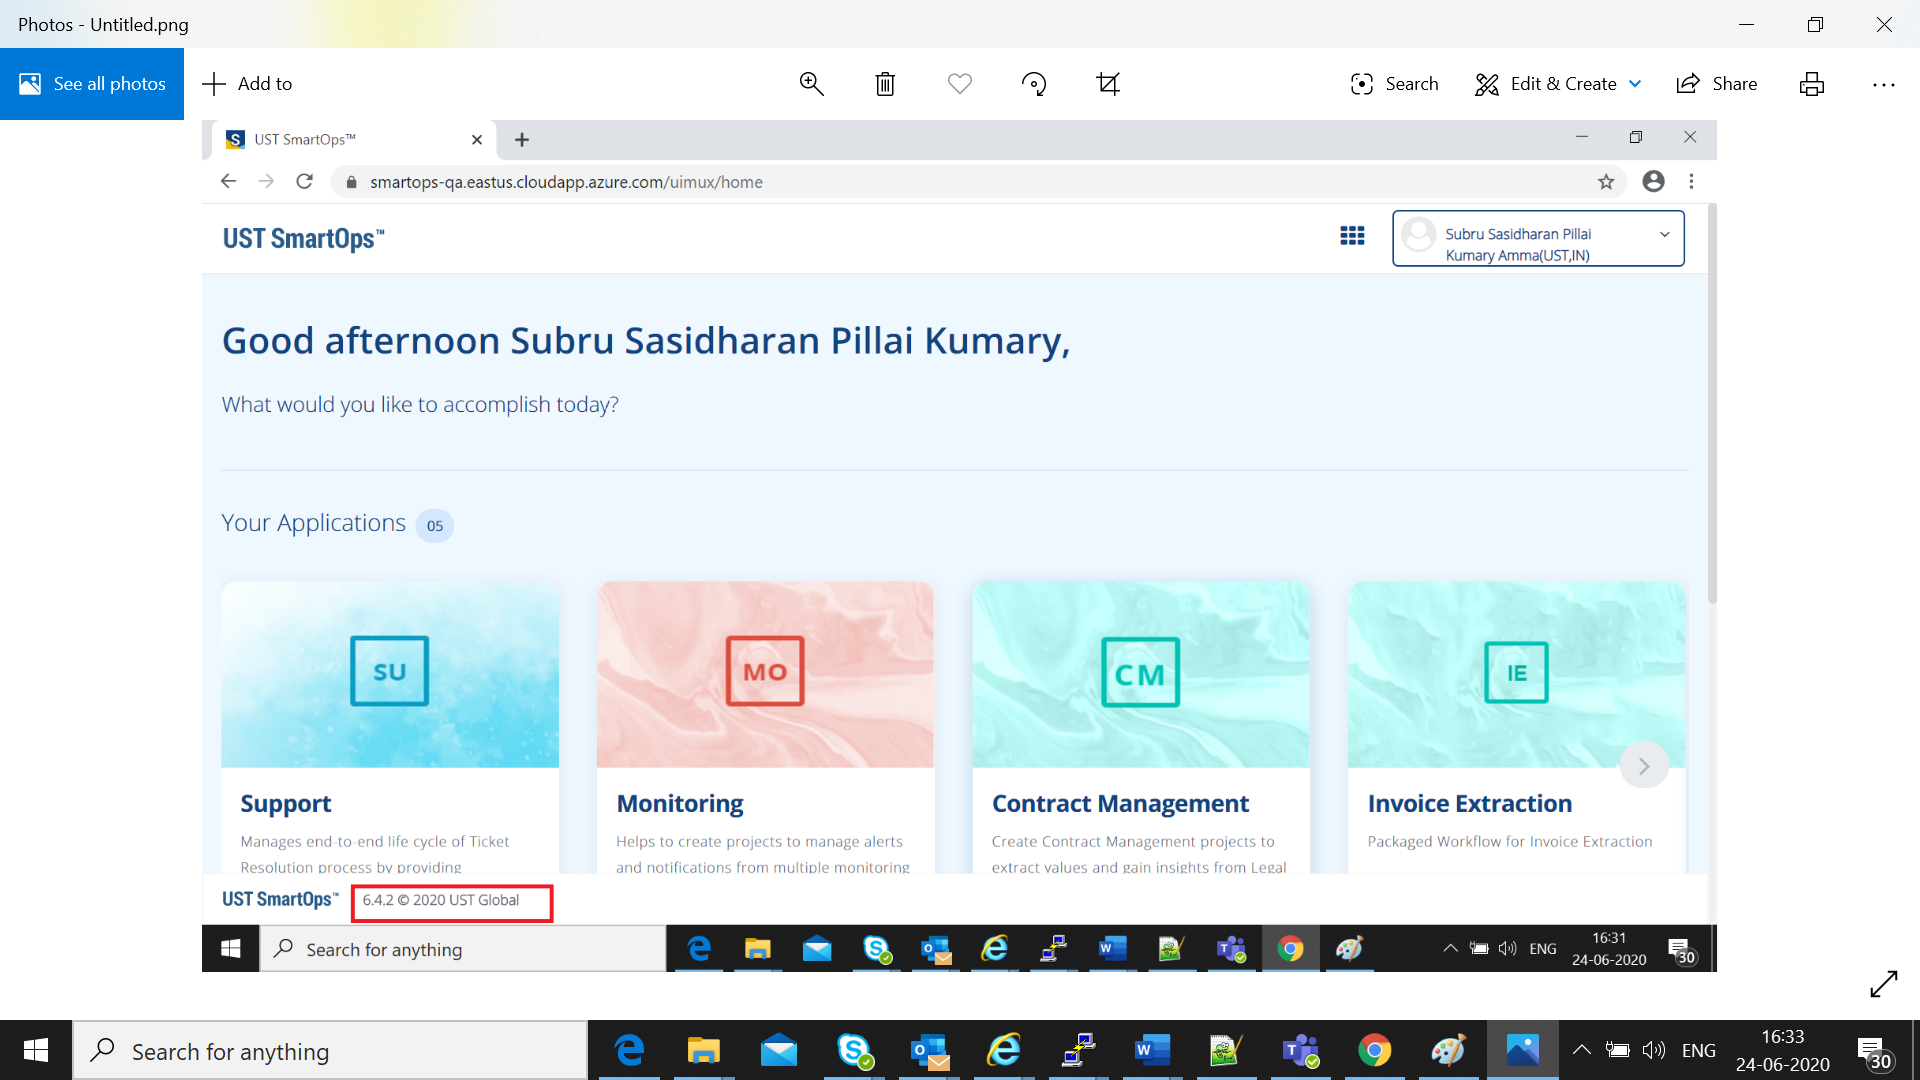Go back in the browser
The image size is (1920, 1080).
pyautogui.click(x=228, y=181)
